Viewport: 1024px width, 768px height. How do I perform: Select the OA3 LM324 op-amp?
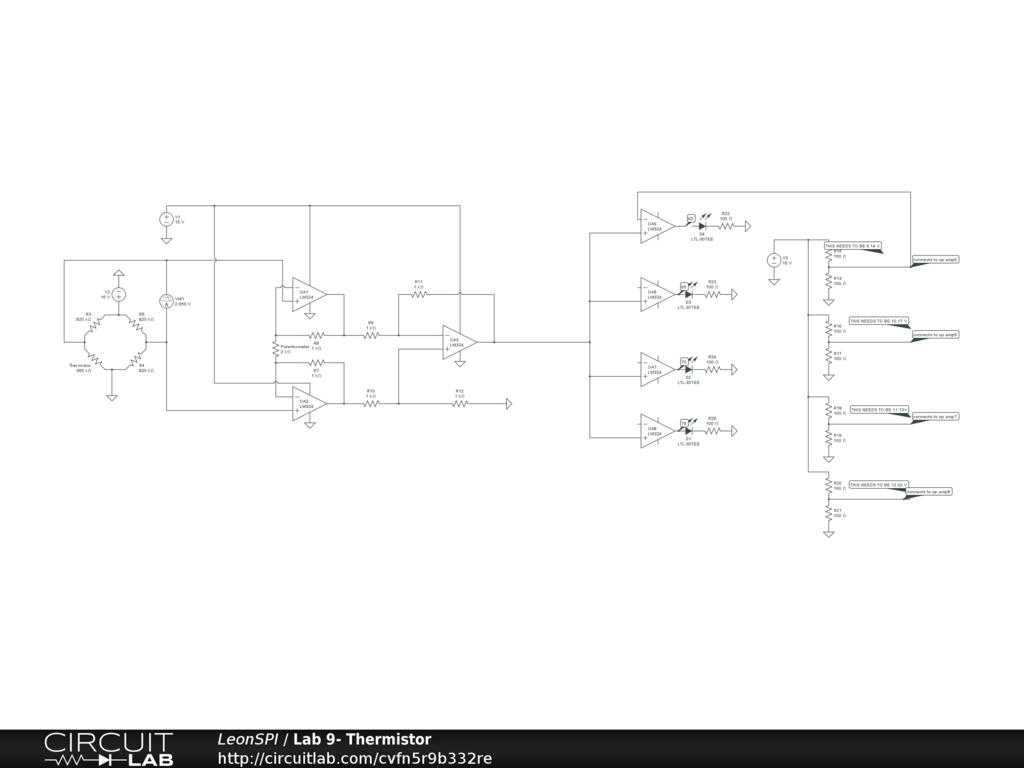click(x=459, y=342)
